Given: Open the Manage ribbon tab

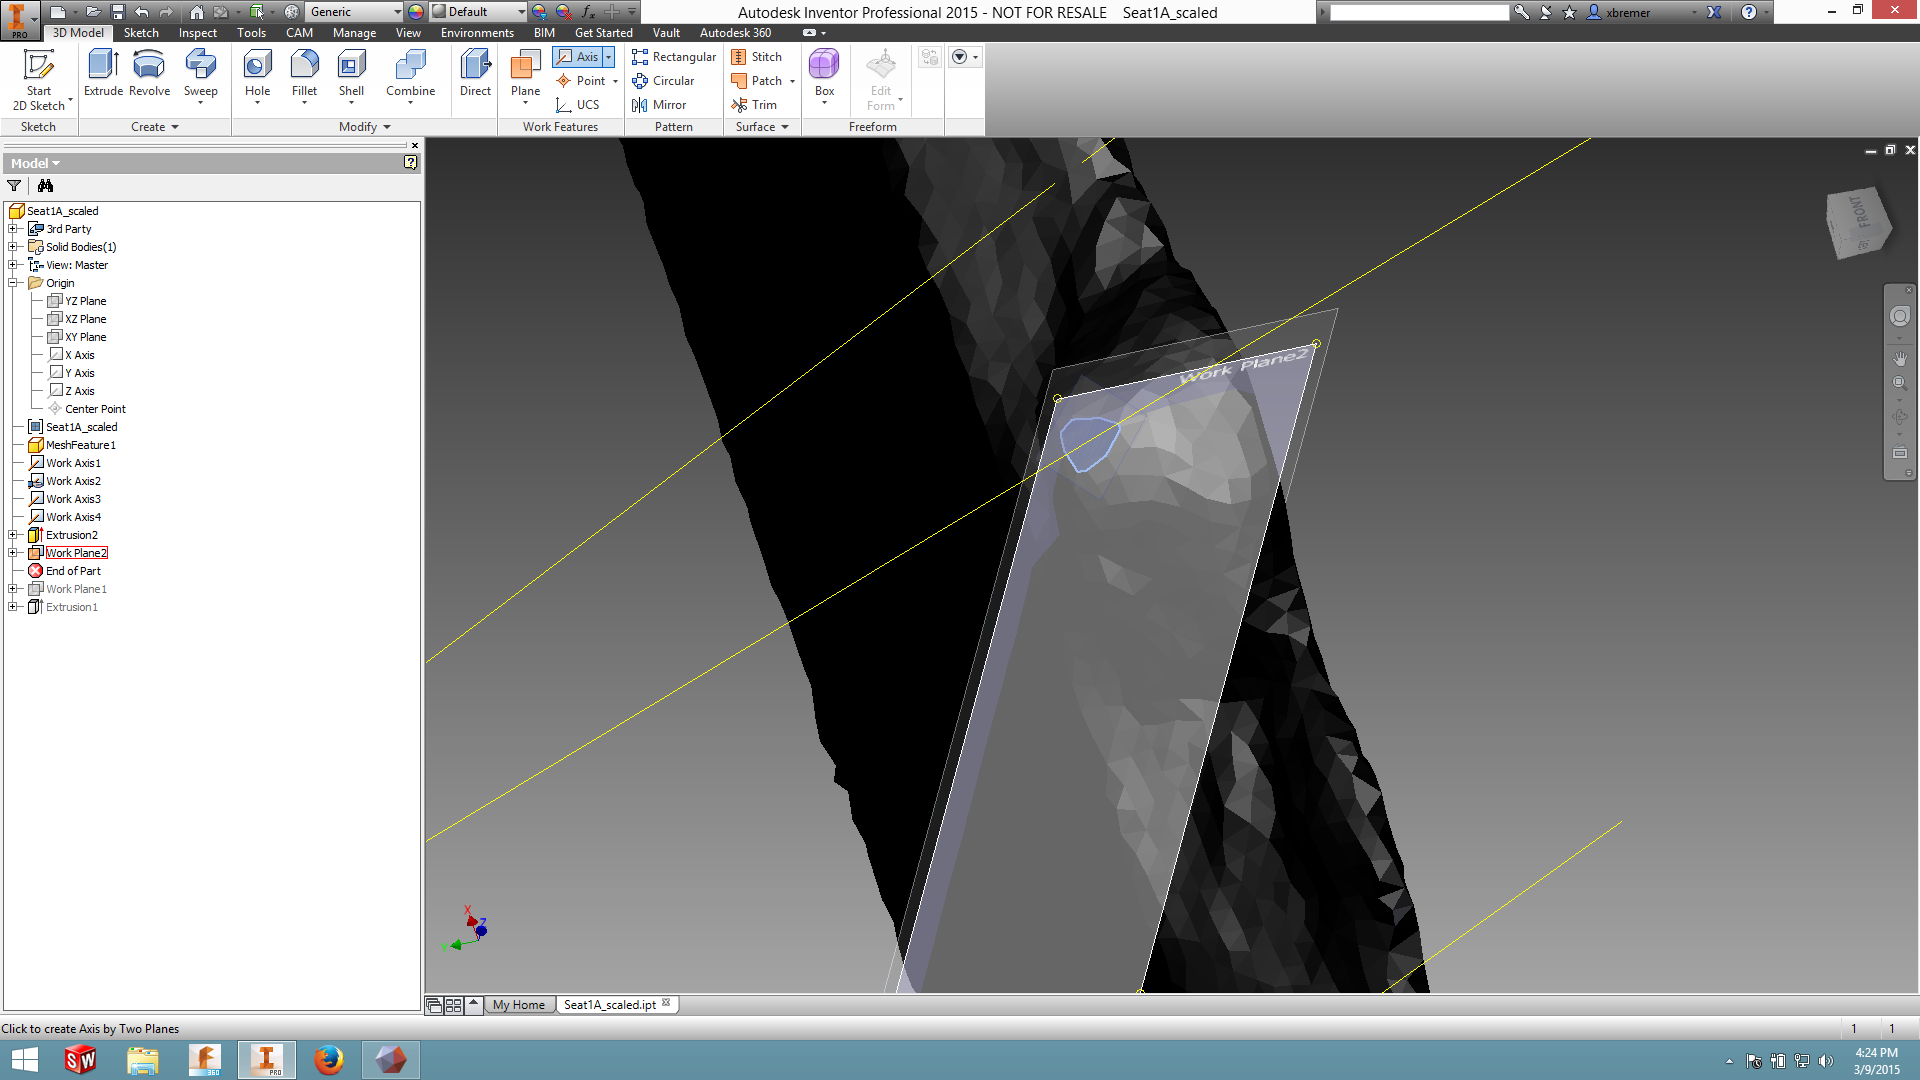Looking at the screenshot, I should (x=354, y=33).
